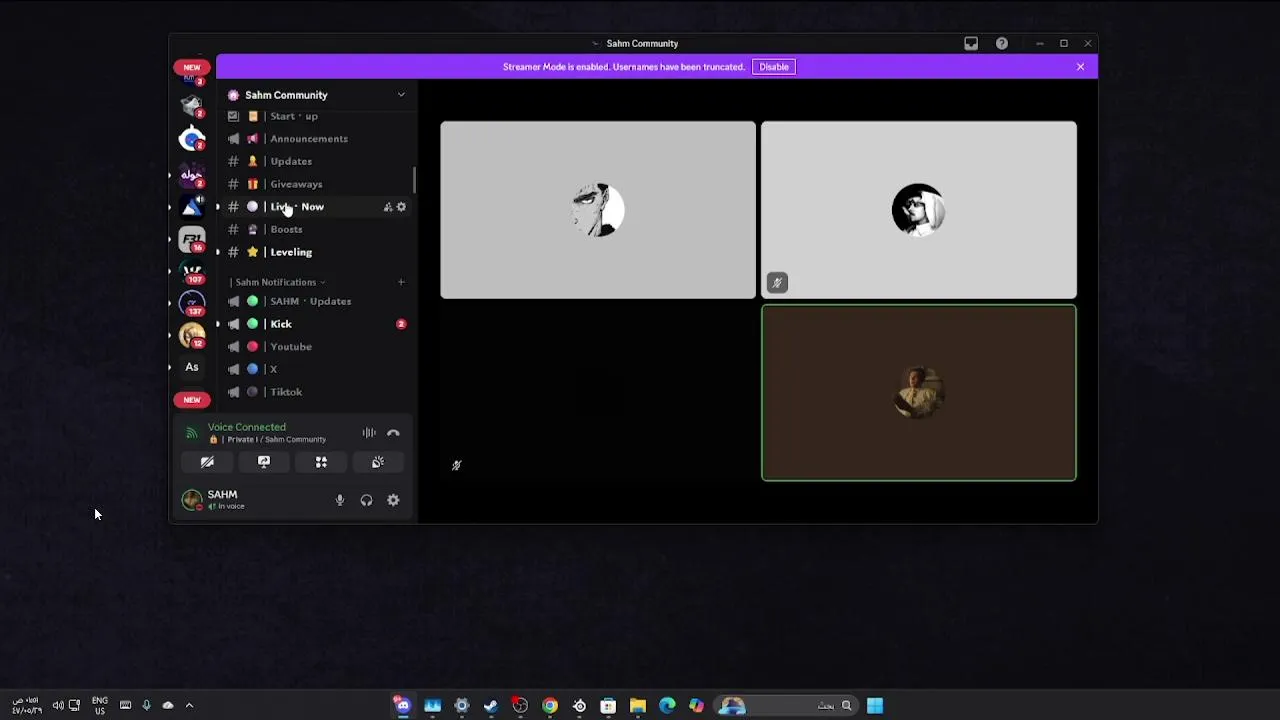Screen dimensions: 1280x720
Task: Open the server with badge 137
Action: 192,303
